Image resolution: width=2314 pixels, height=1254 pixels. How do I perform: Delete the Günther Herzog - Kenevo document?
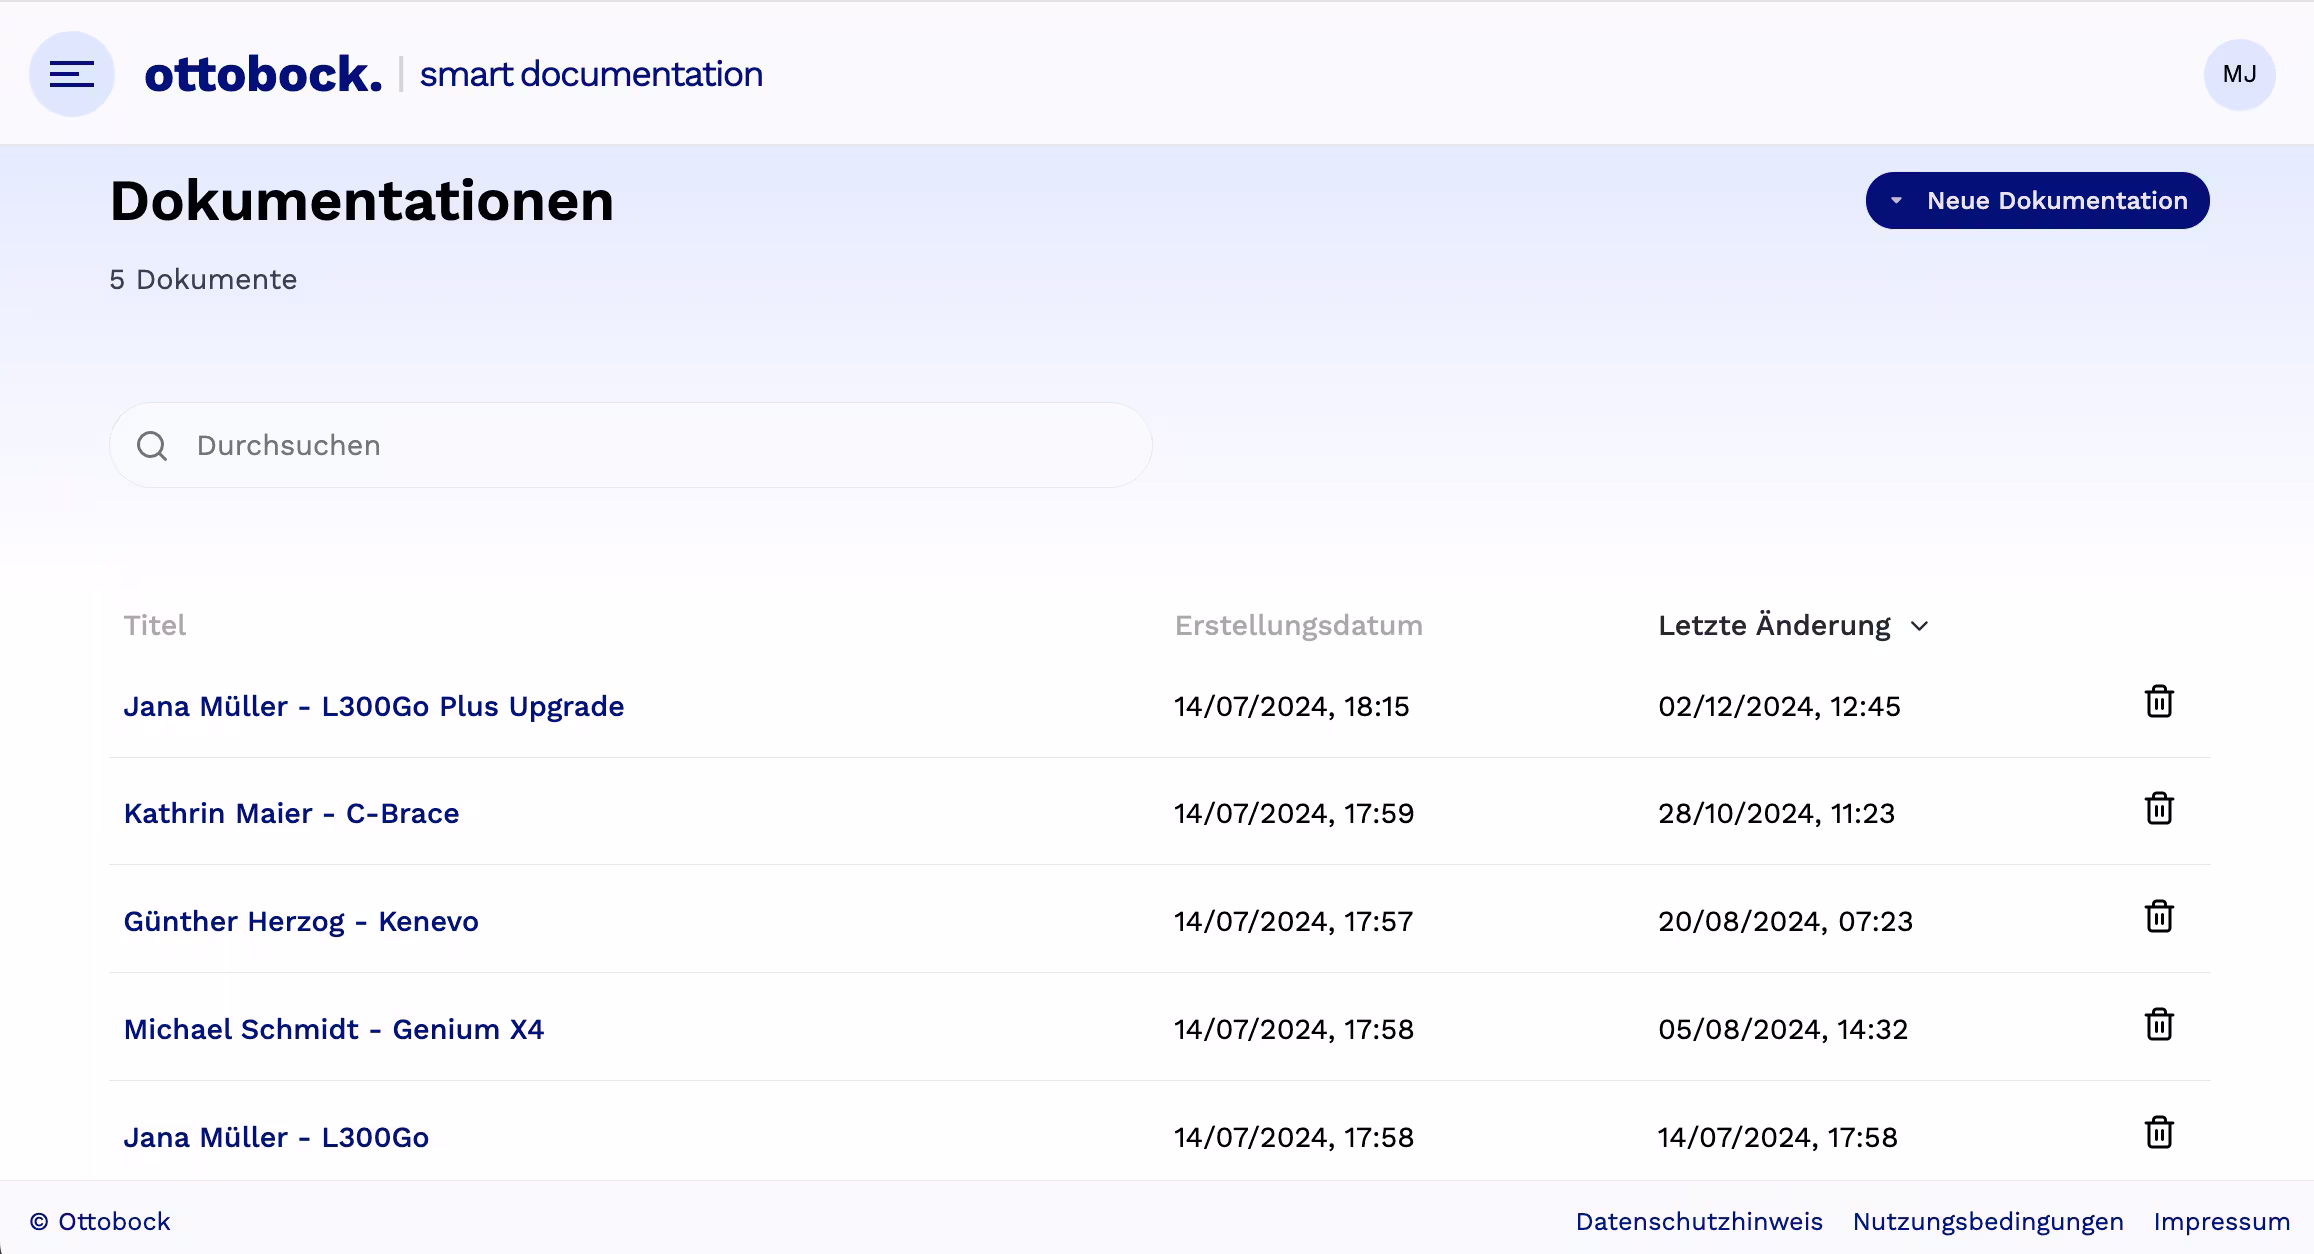coord(2158,917)
